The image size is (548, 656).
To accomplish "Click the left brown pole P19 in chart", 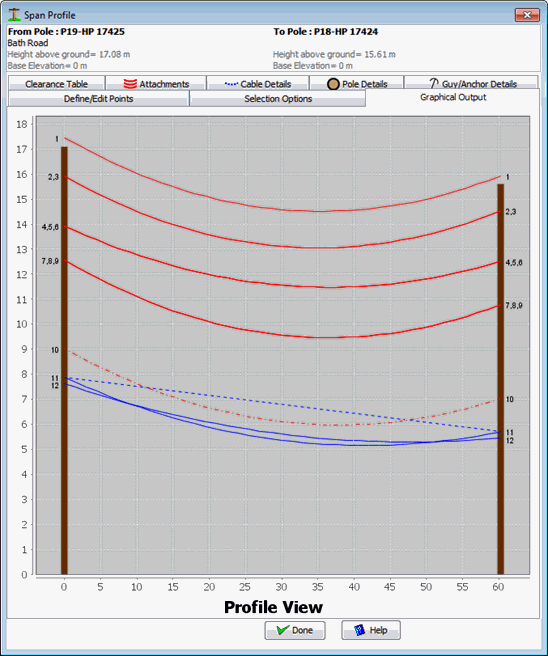I will pos(64,360).
